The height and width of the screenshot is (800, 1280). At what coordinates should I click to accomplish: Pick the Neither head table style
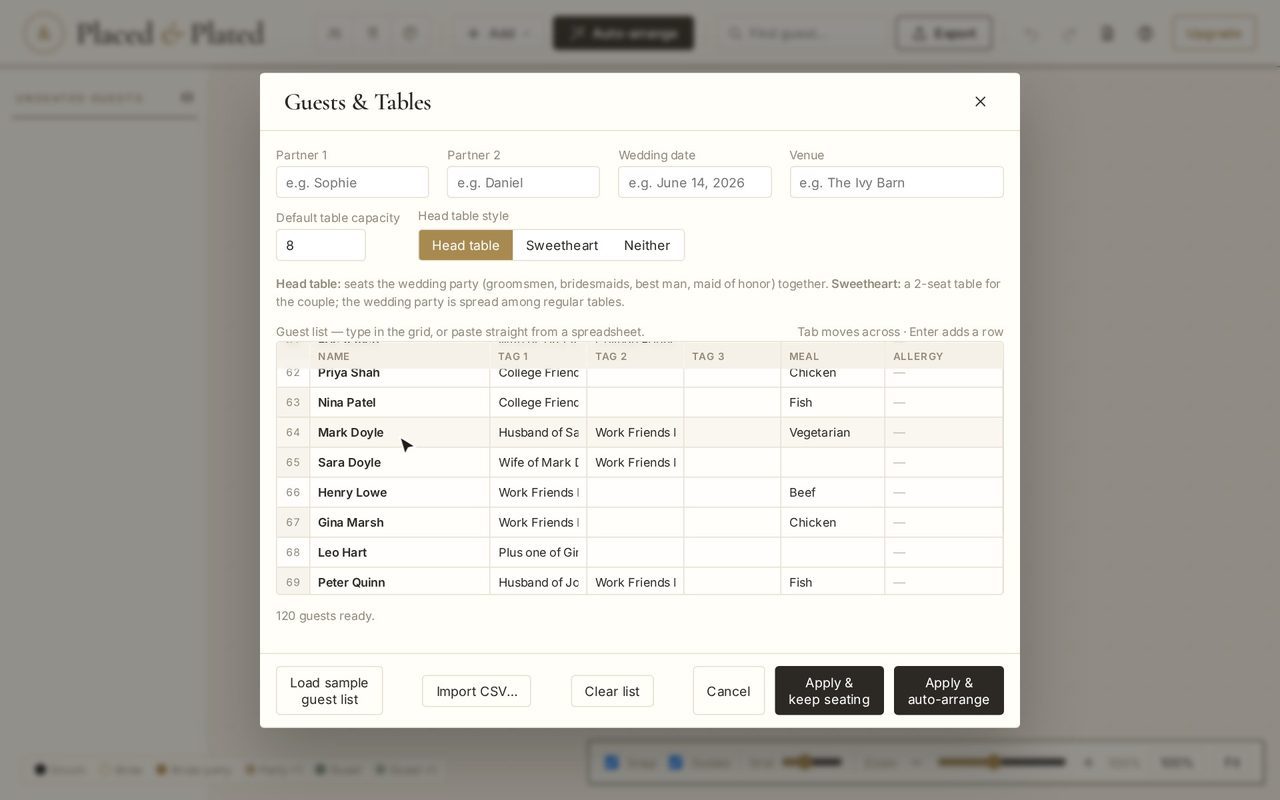(x=647, y=245)
